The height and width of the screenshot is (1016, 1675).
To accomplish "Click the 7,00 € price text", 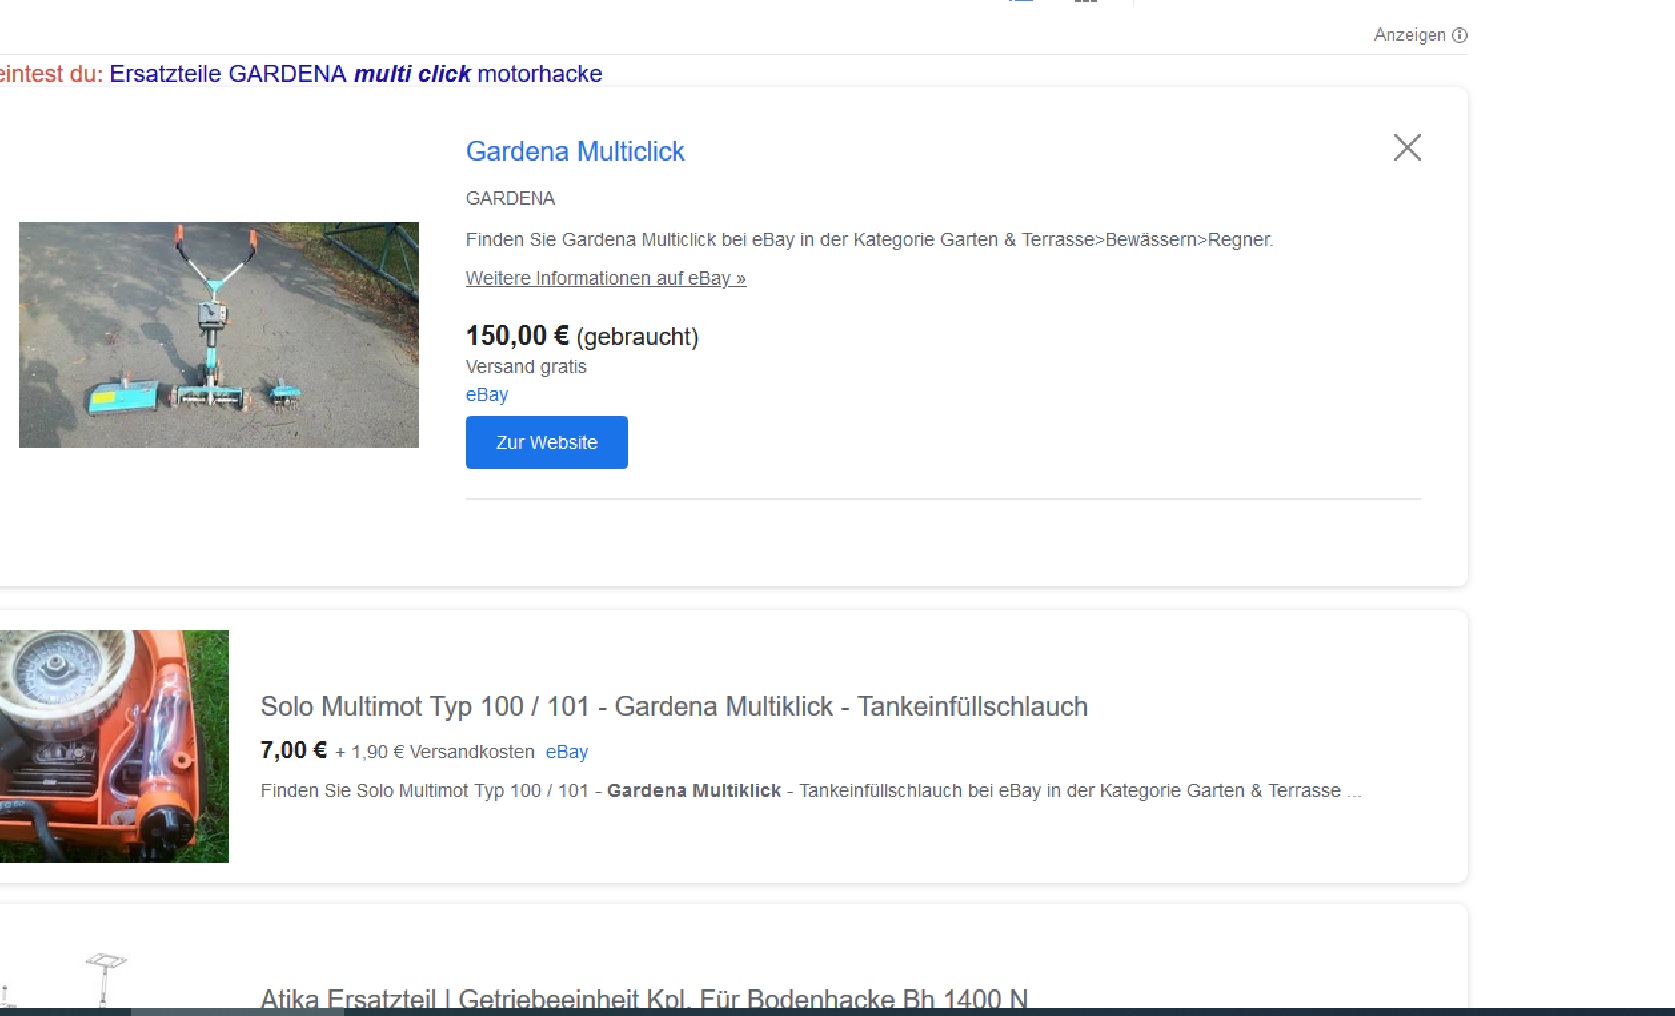I will pyautogui.click(x=294, y=750).
